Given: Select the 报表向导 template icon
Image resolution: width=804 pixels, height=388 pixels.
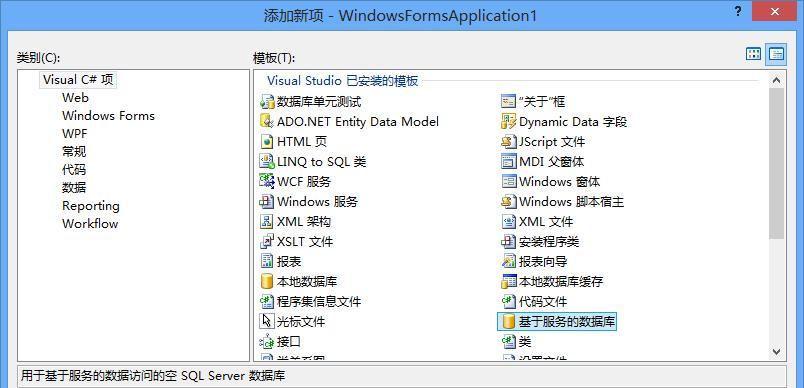Looking at the screenshot, I should pyautogui.click(x=508, y=261).
